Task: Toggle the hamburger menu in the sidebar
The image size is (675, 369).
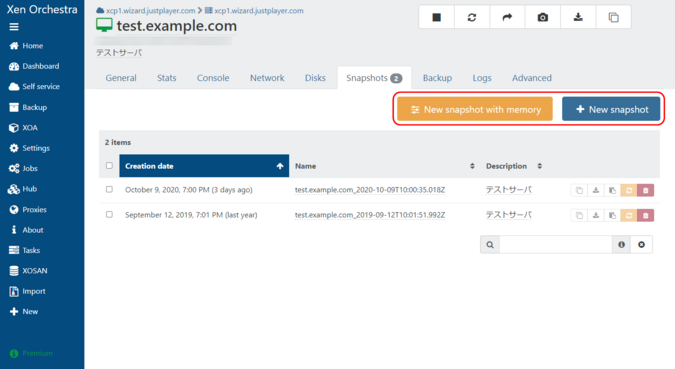Action: (x=14, y=27)
